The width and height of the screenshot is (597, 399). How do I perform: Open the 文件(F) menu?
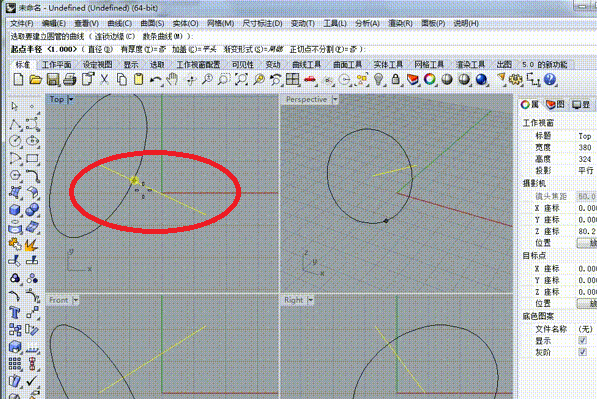(21, 23)
